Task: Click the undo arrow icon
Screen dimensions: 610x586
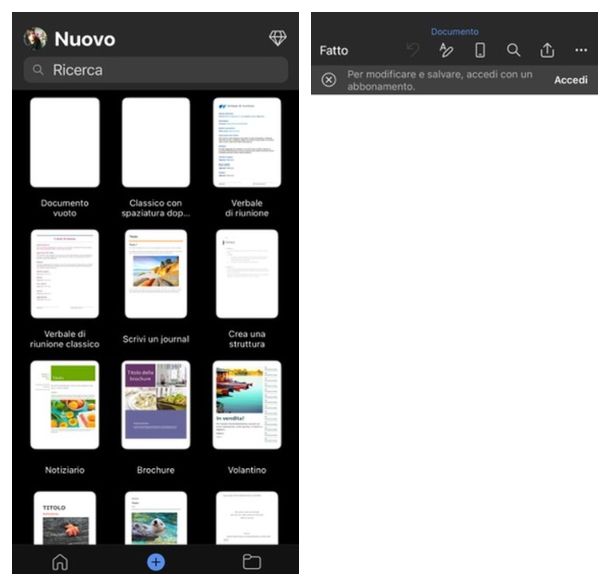Action: (413, 50)
